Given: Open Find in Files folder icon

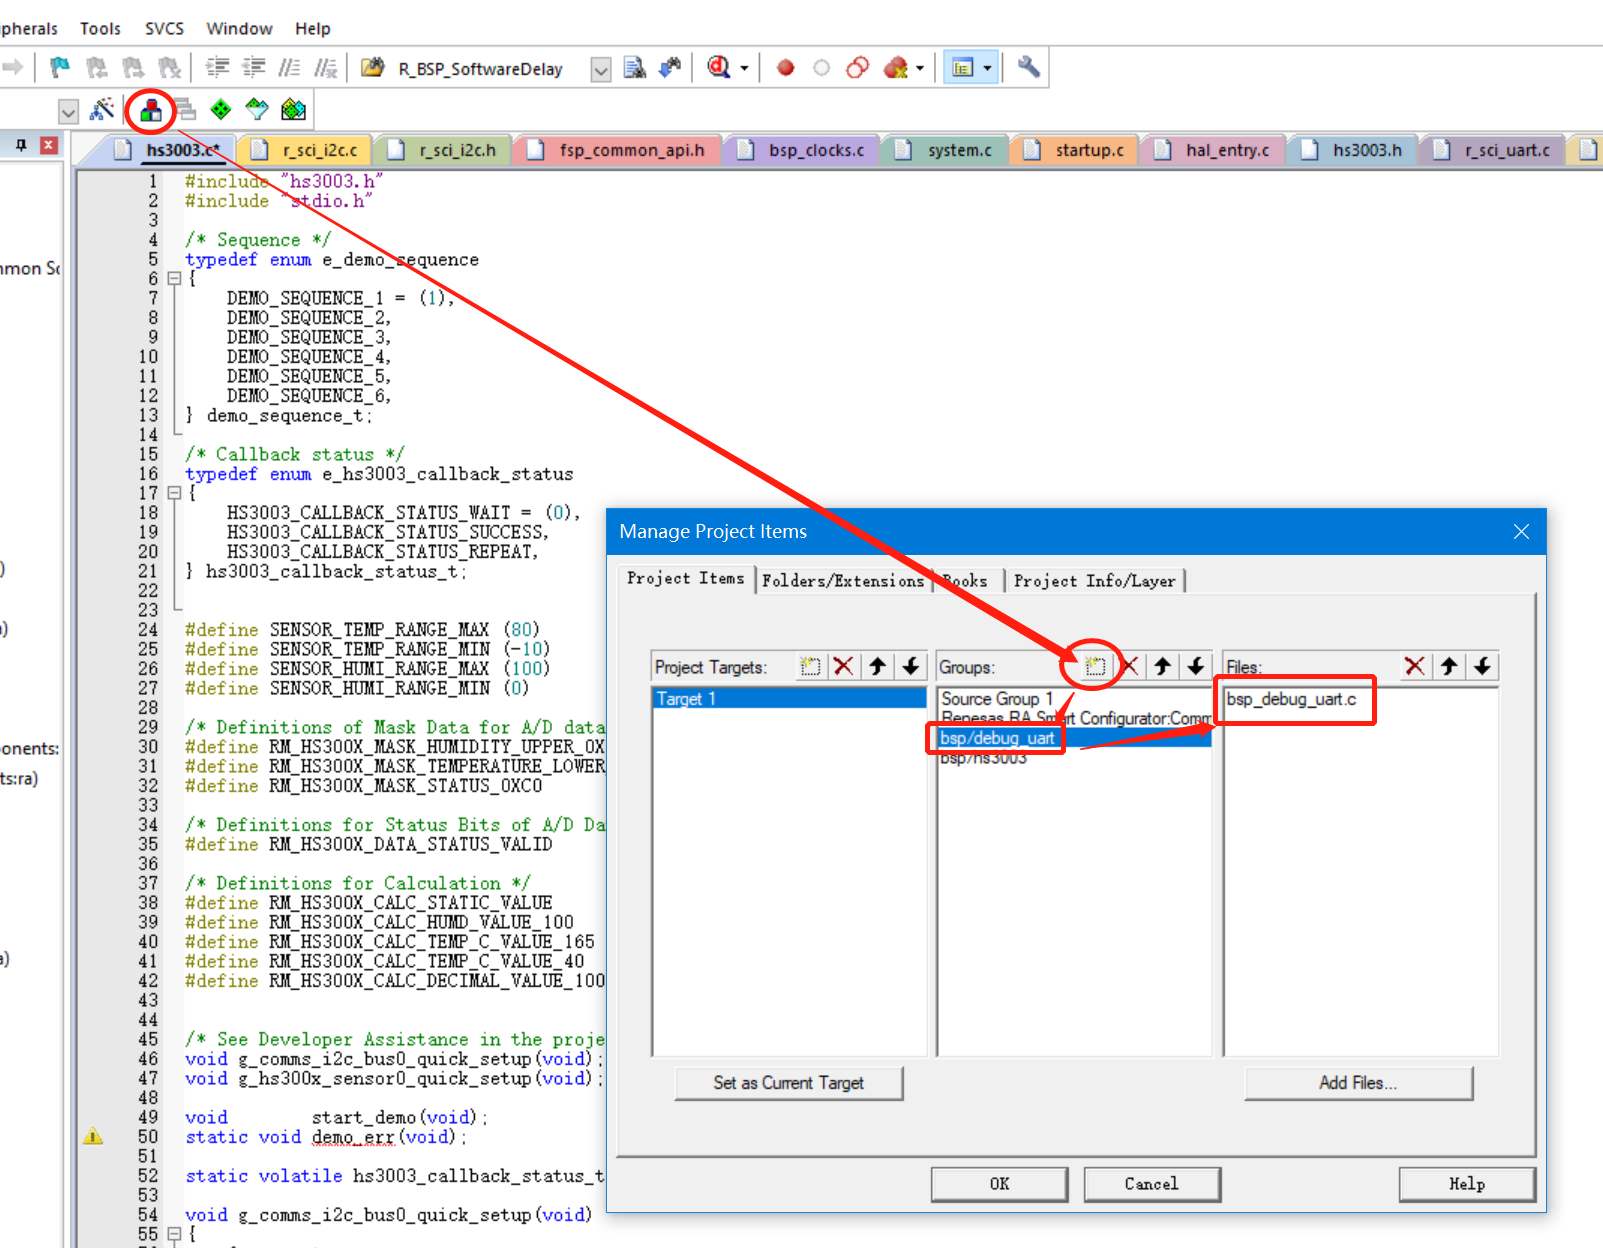Looking at the screenshot, I should point(373,67).
